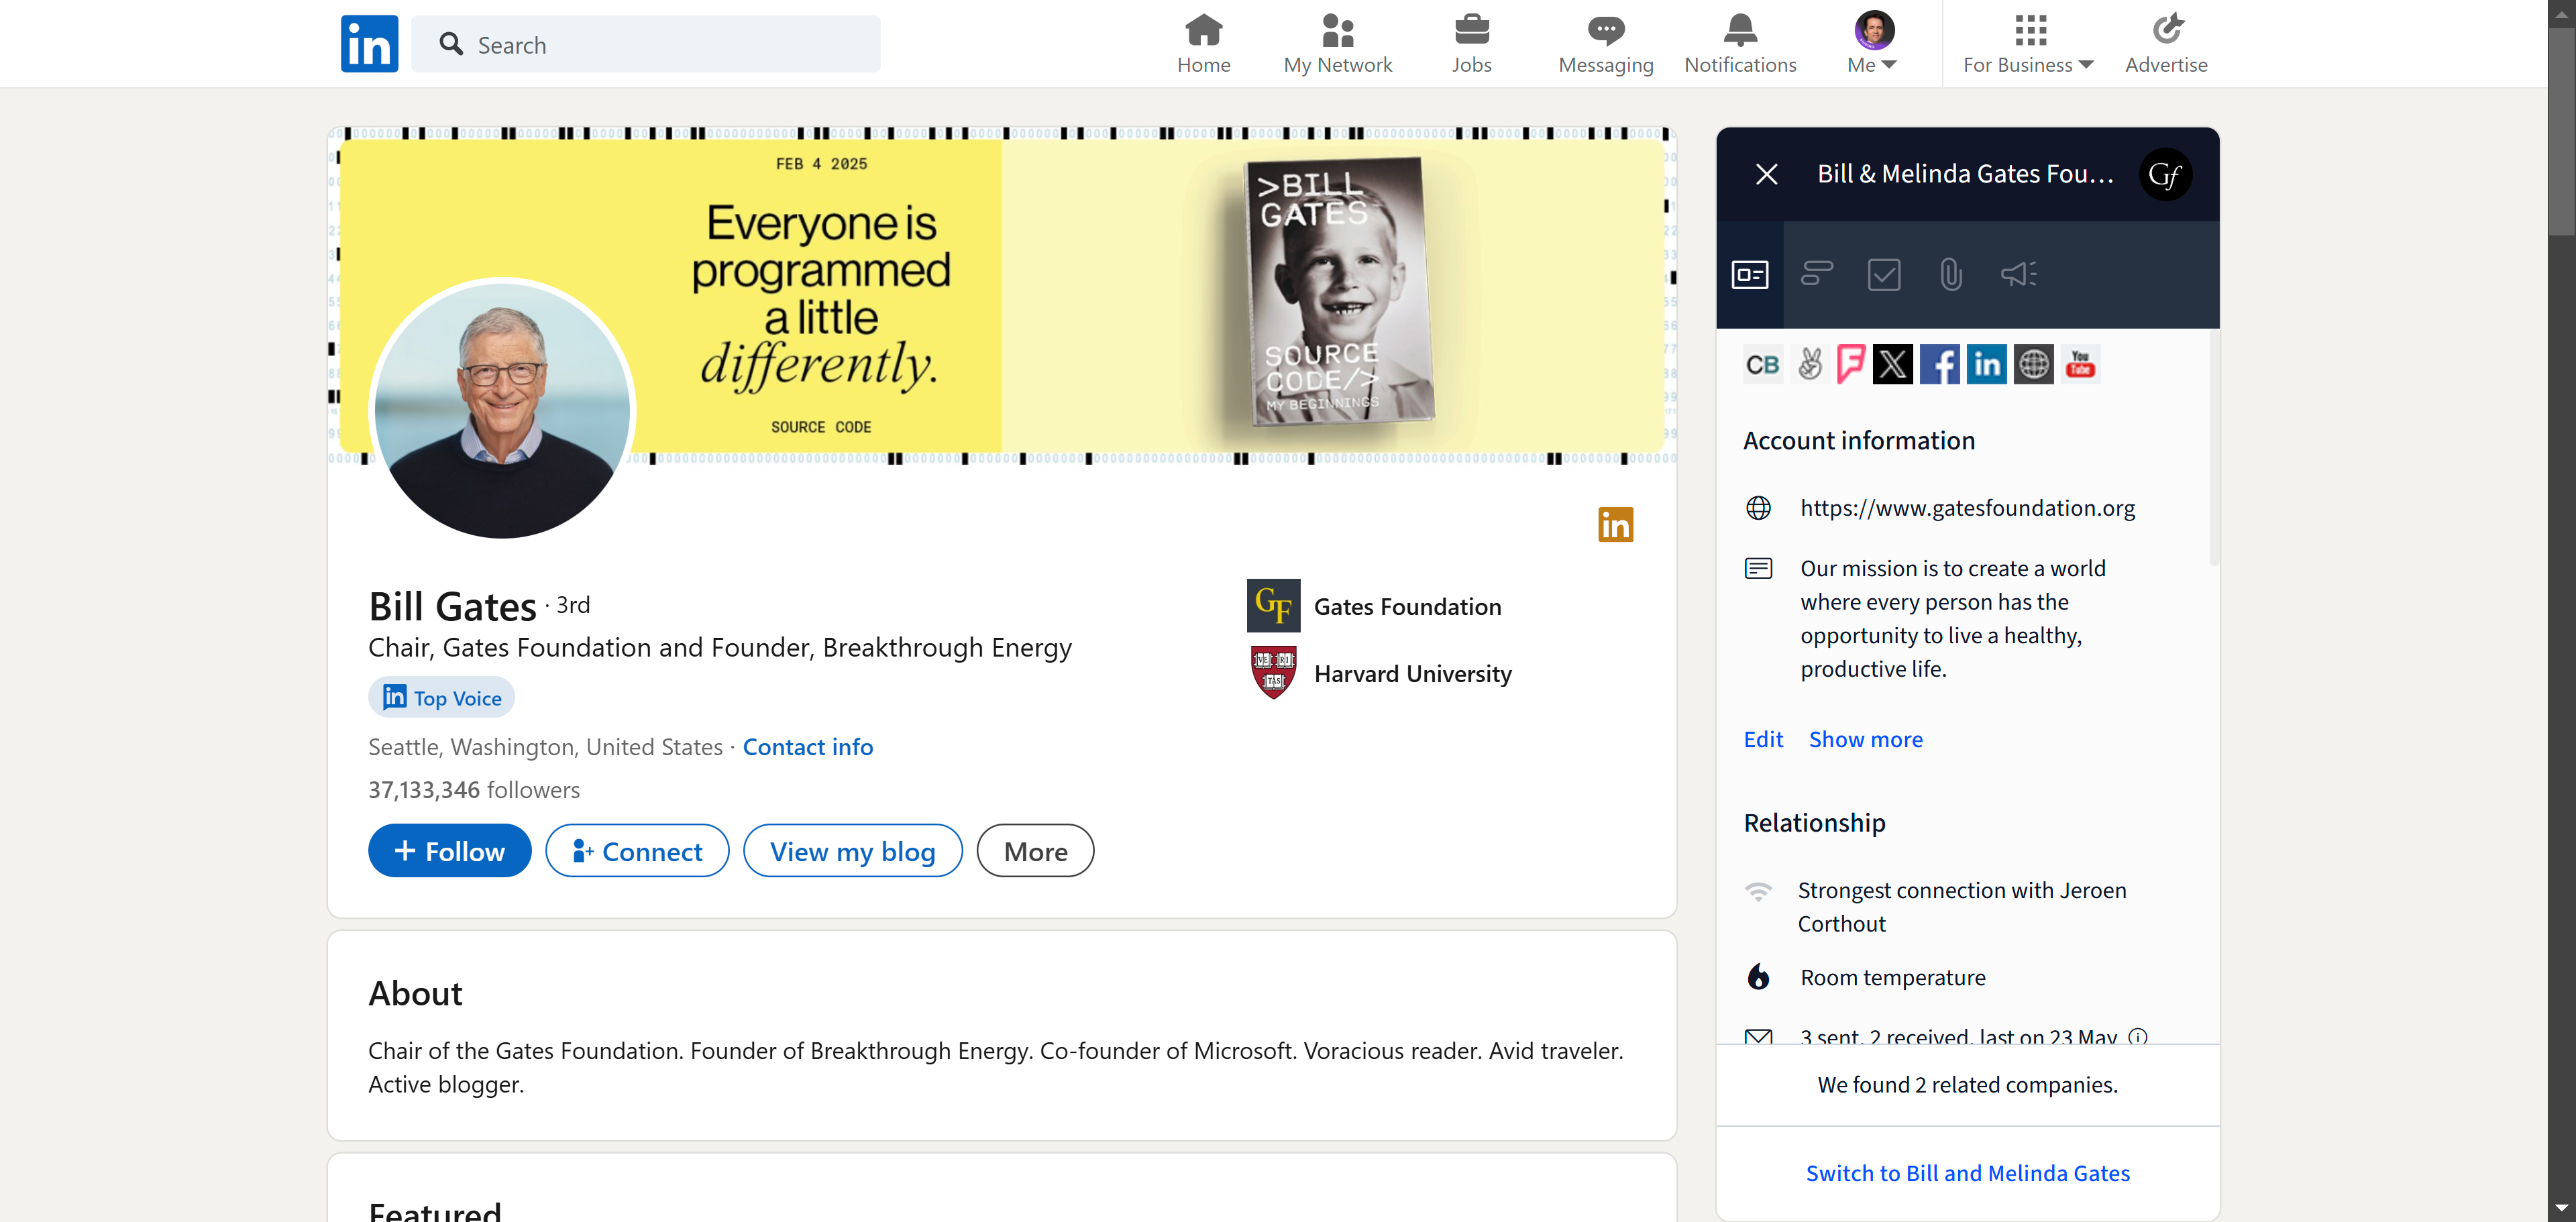Click the Facebook icon in sidebar
2576x1222 pixels.
pos(1939,364)
